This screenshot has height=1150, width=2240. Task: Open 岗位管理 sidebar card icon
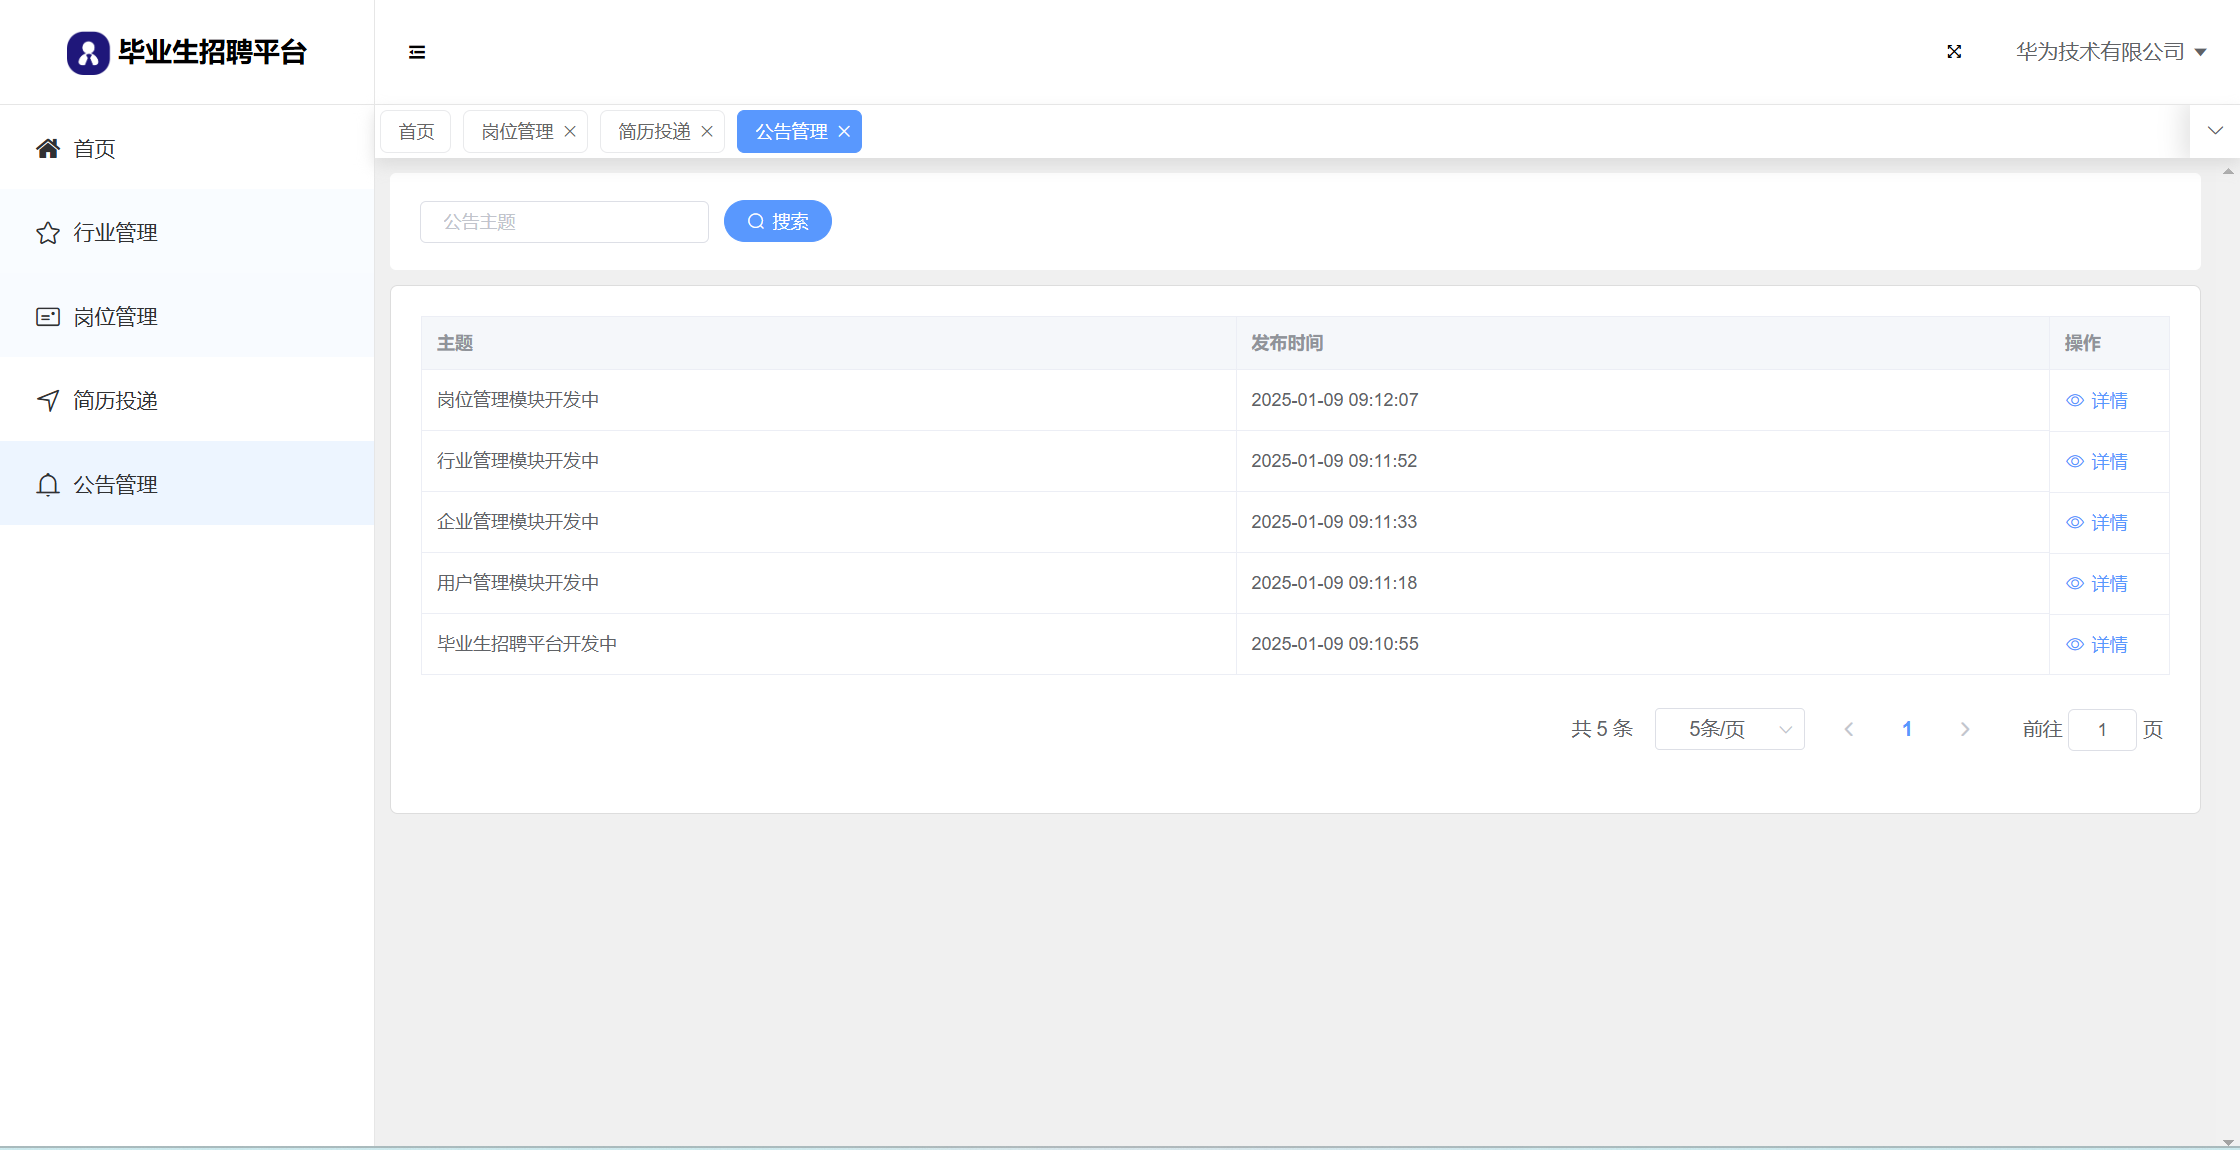pos(48,317)
